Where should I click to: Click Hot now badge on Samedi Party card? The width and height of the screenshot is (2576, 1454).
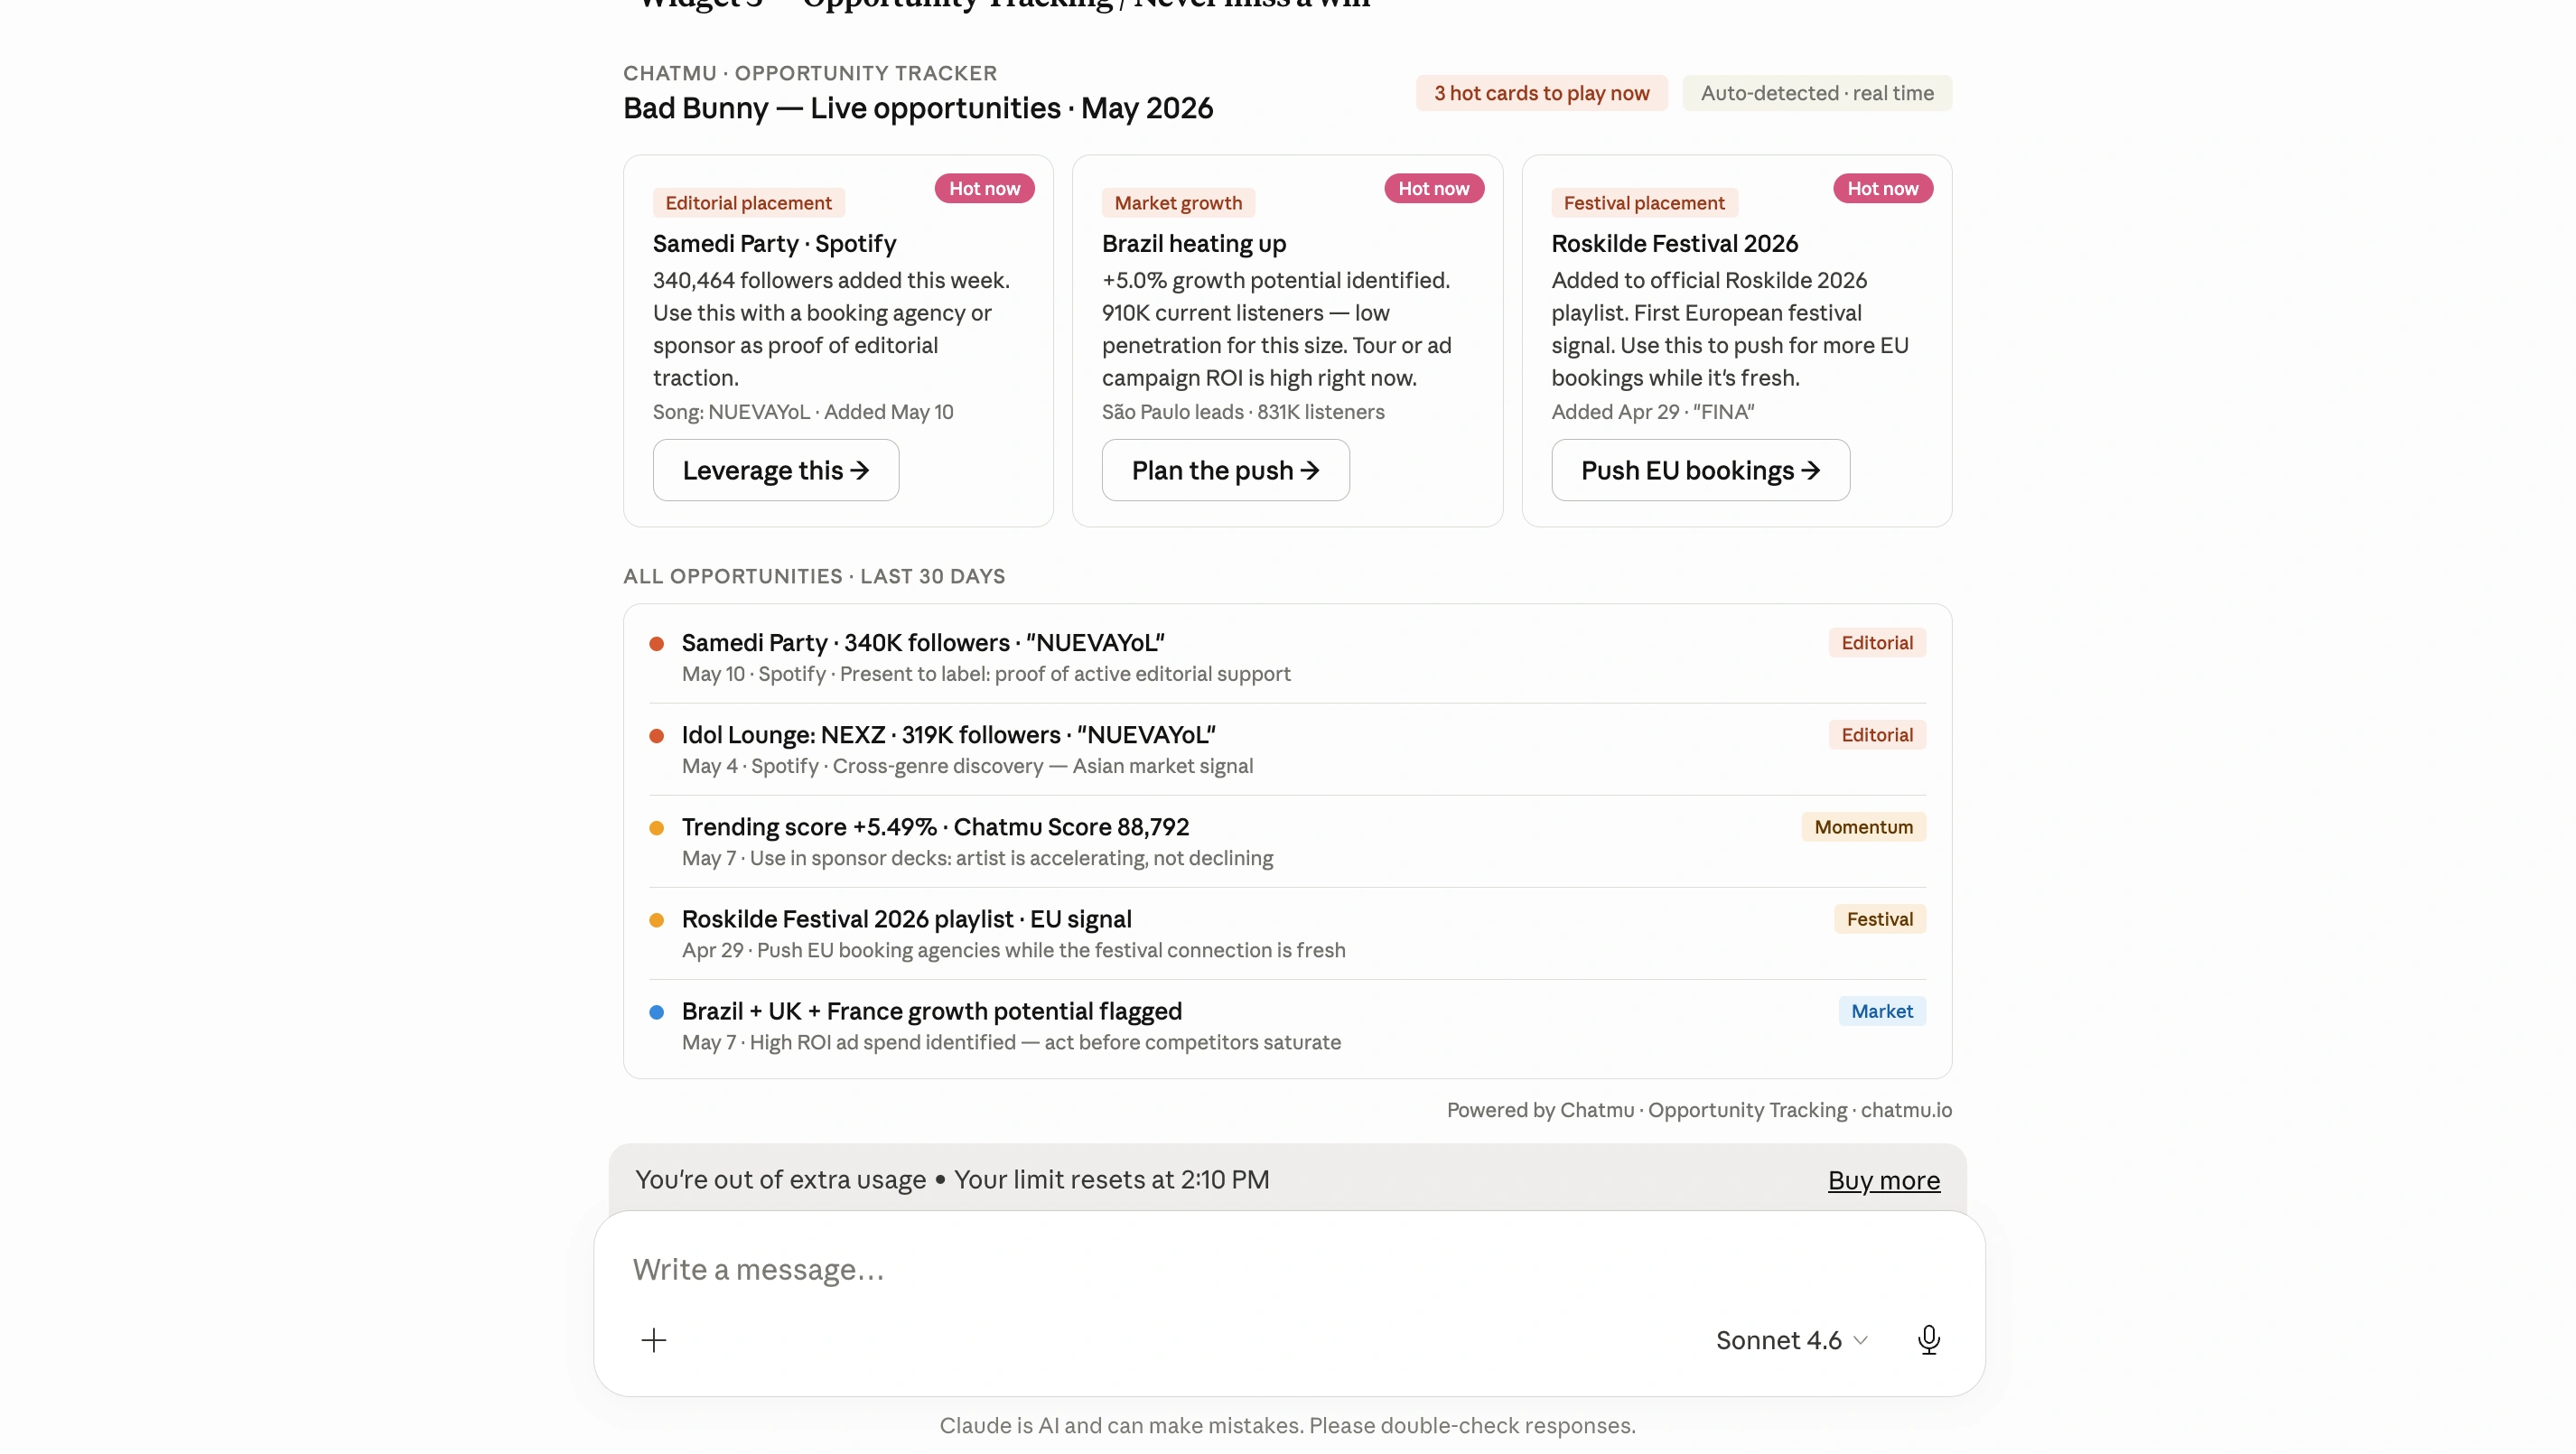click(x=984, y=189)
